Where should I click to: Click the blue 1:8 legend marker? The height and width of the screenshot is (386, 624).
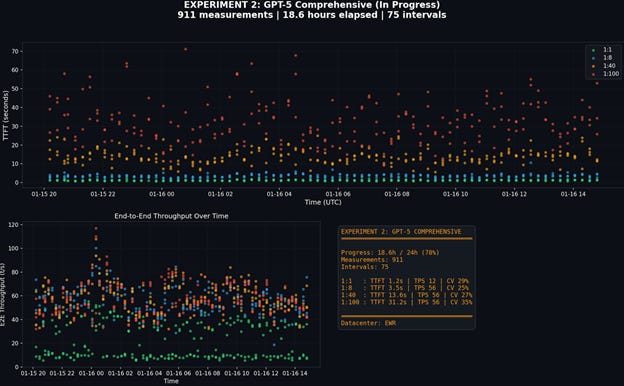(x=593, y=58)
